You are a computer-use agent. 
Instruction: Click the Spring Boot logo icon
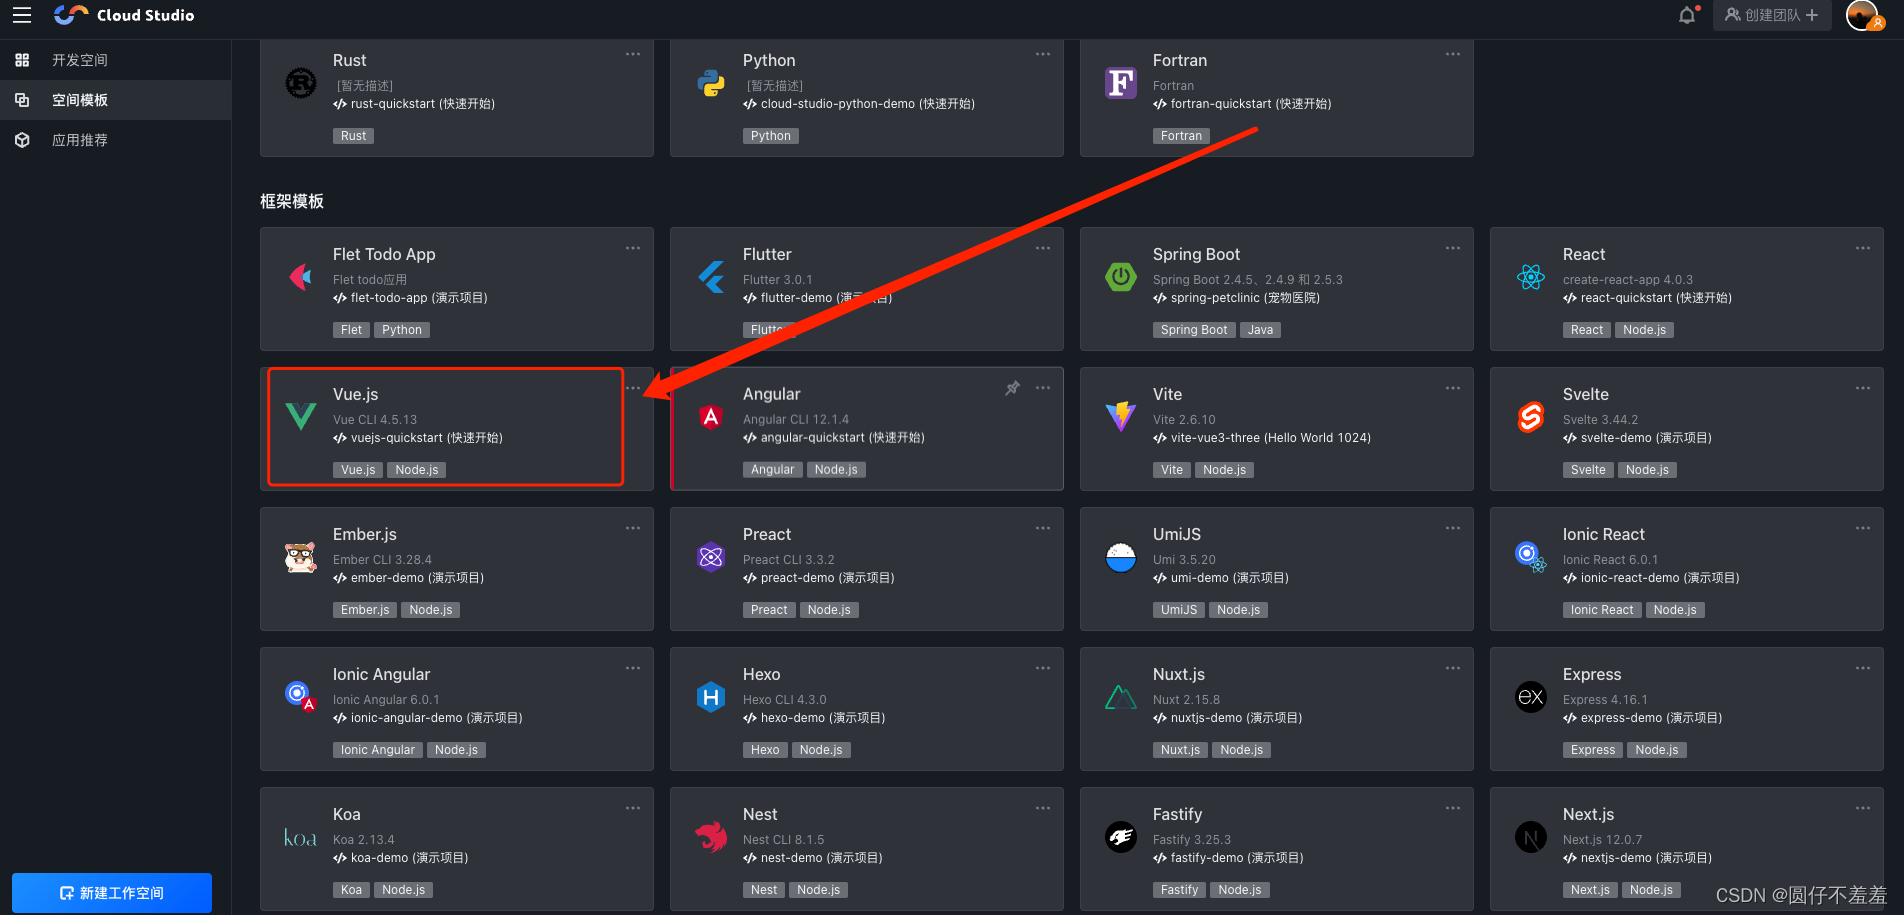pos(1121,277)
